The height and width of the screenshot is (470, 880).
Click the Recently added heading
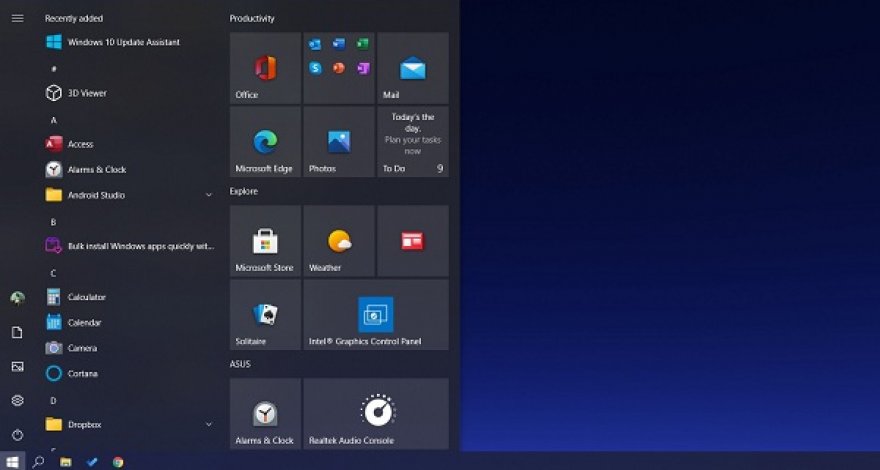point(74,19)
